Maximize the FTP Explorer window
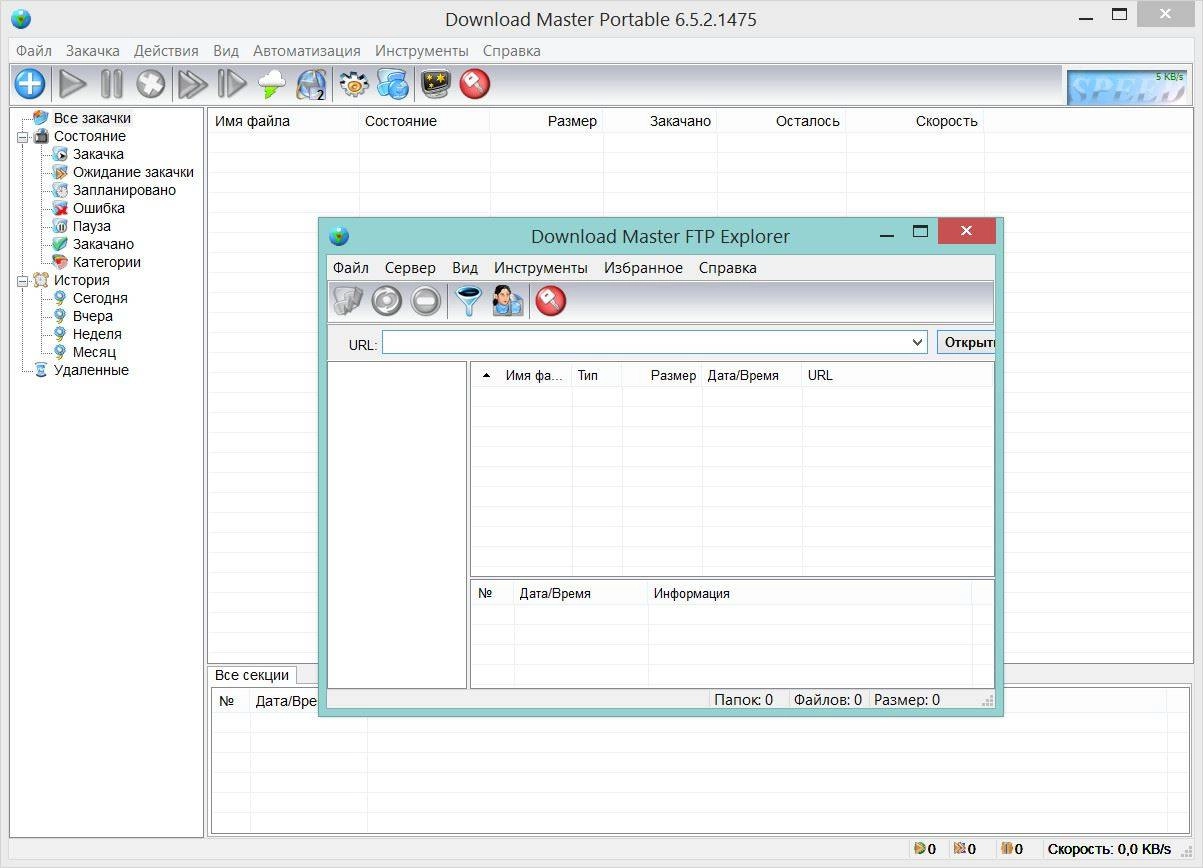The image size is (1203, 868). coord(920,231)
